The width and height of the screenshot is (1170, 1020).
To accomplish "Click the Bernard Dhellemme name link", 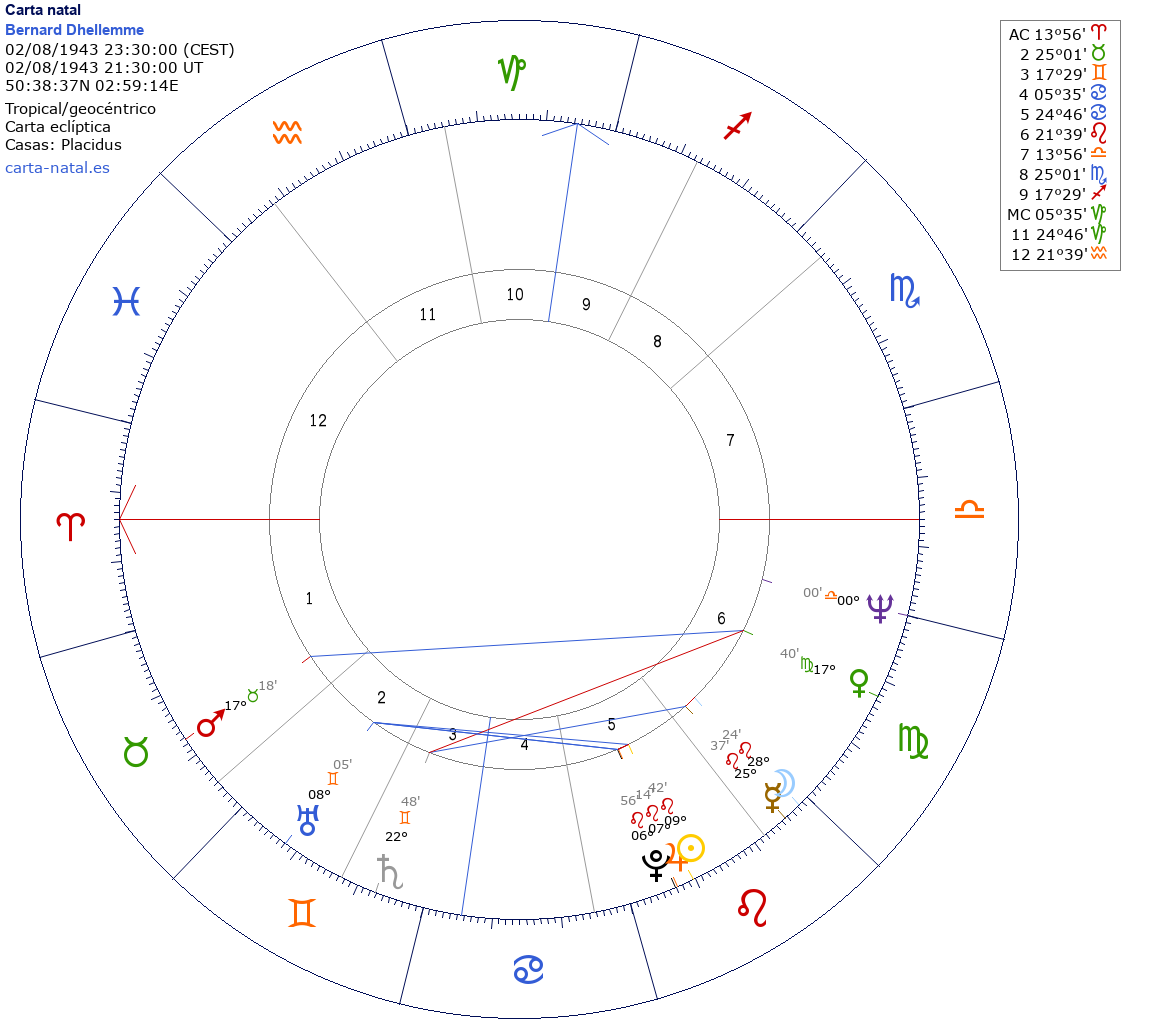I will (x=74, y=30).
